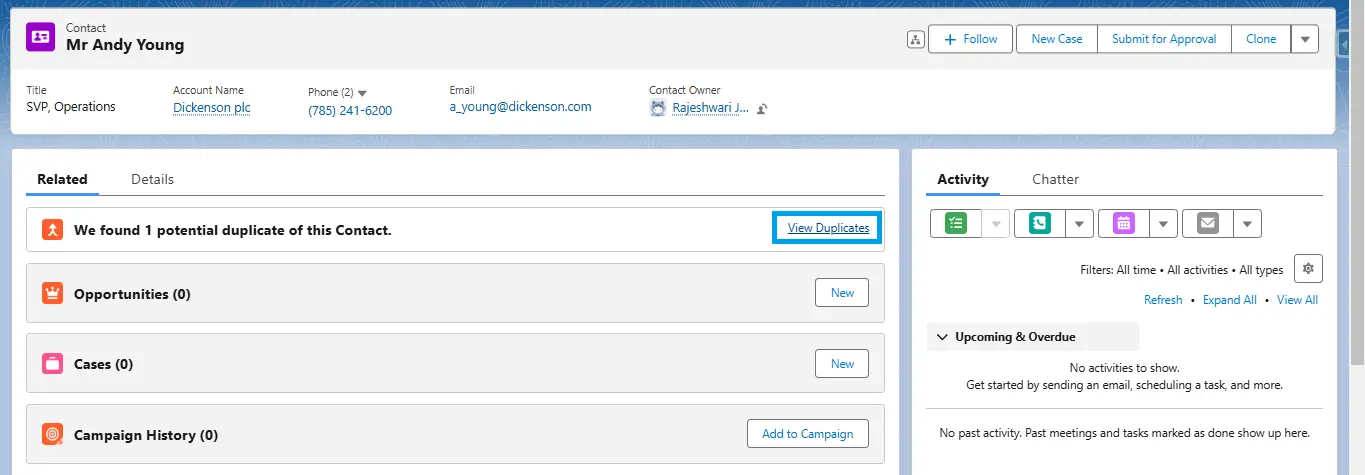This screenshot has height=475, width=1365.
Task: Click the View Duplicates link
Action: pyautogui.click(x=828, y=228)
